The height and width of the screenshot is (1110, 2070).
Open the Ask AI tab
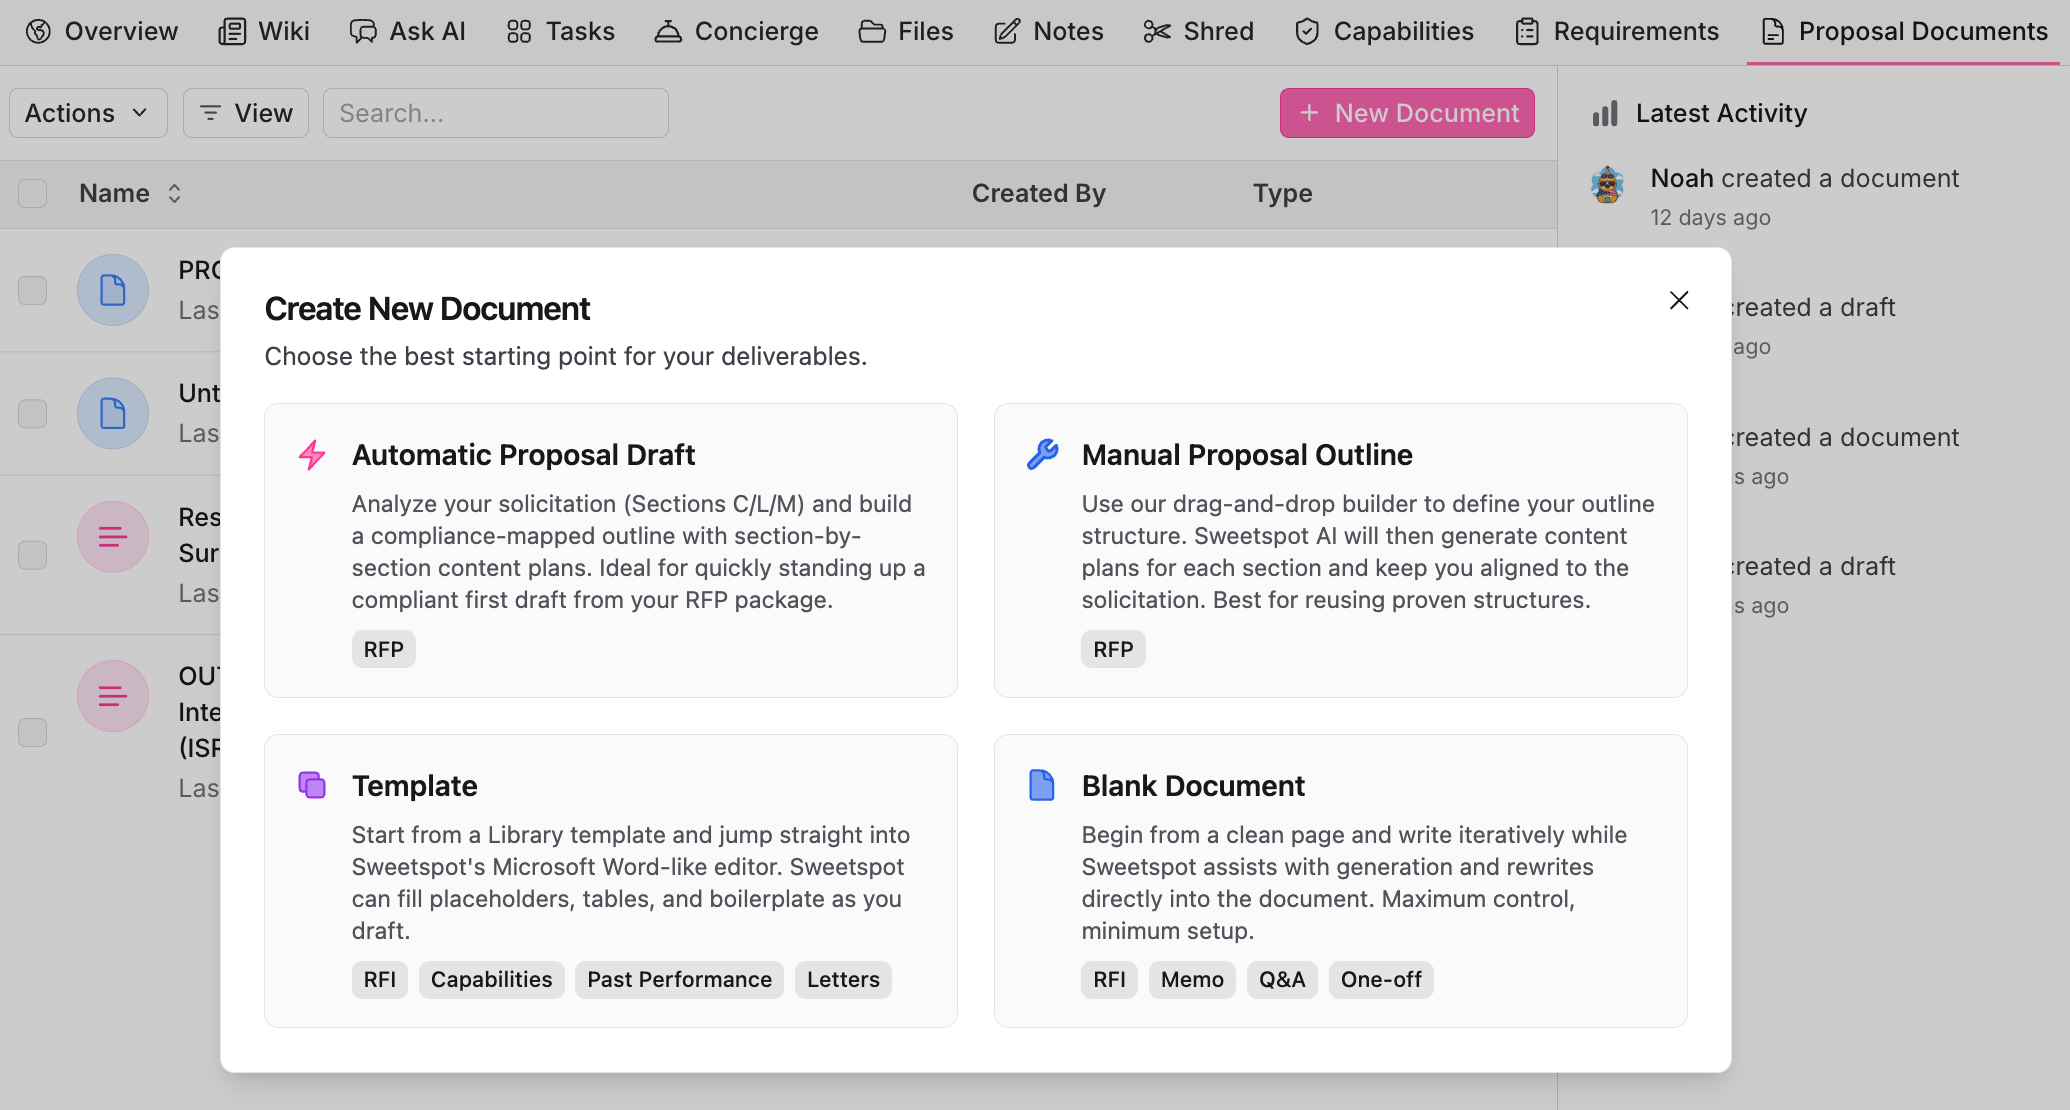(x=408, y=31)
